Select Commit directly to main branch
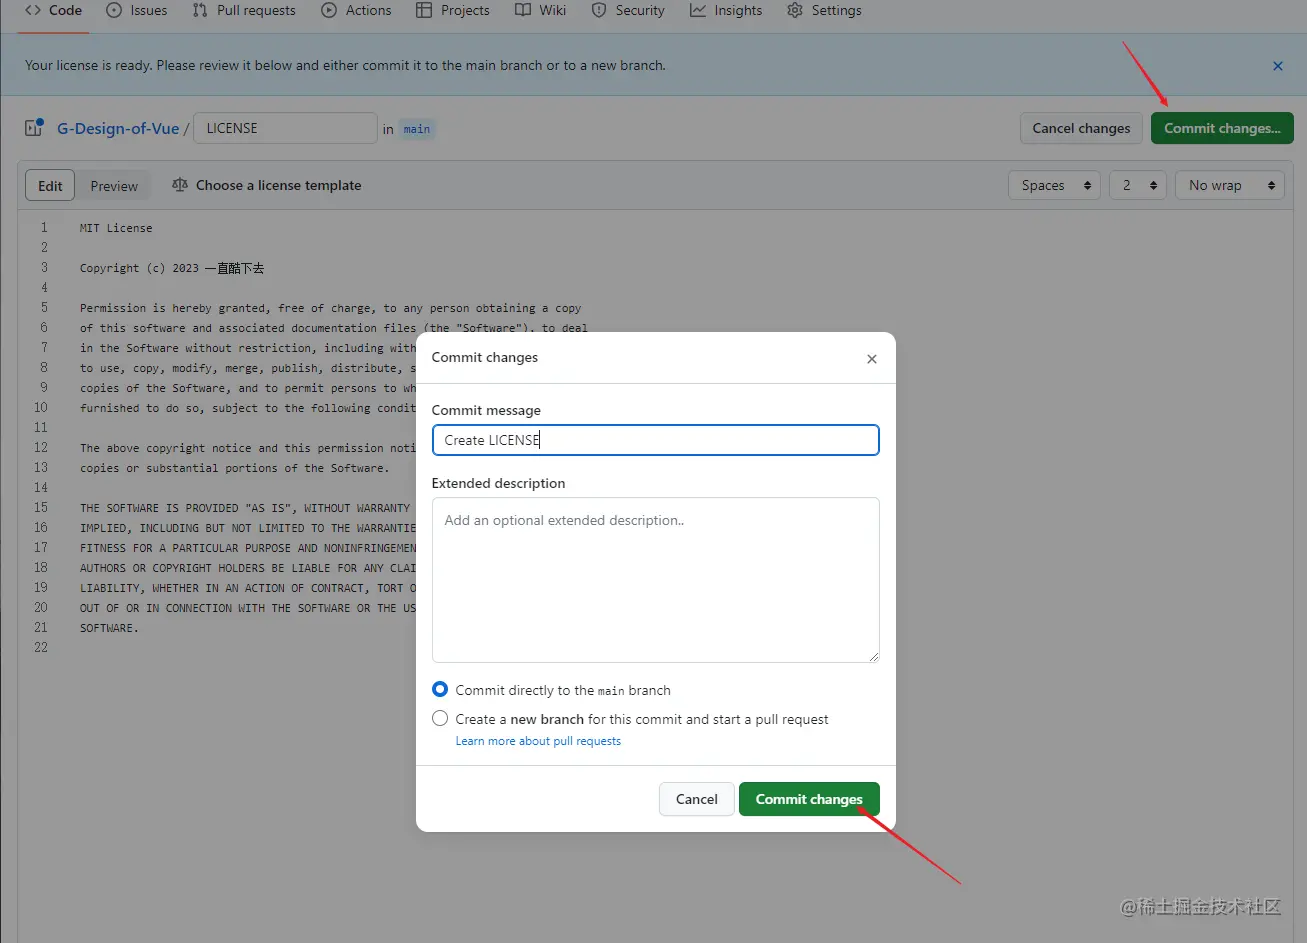The width and height of the screenshot is (1307, 943). [x=440, y=690]
